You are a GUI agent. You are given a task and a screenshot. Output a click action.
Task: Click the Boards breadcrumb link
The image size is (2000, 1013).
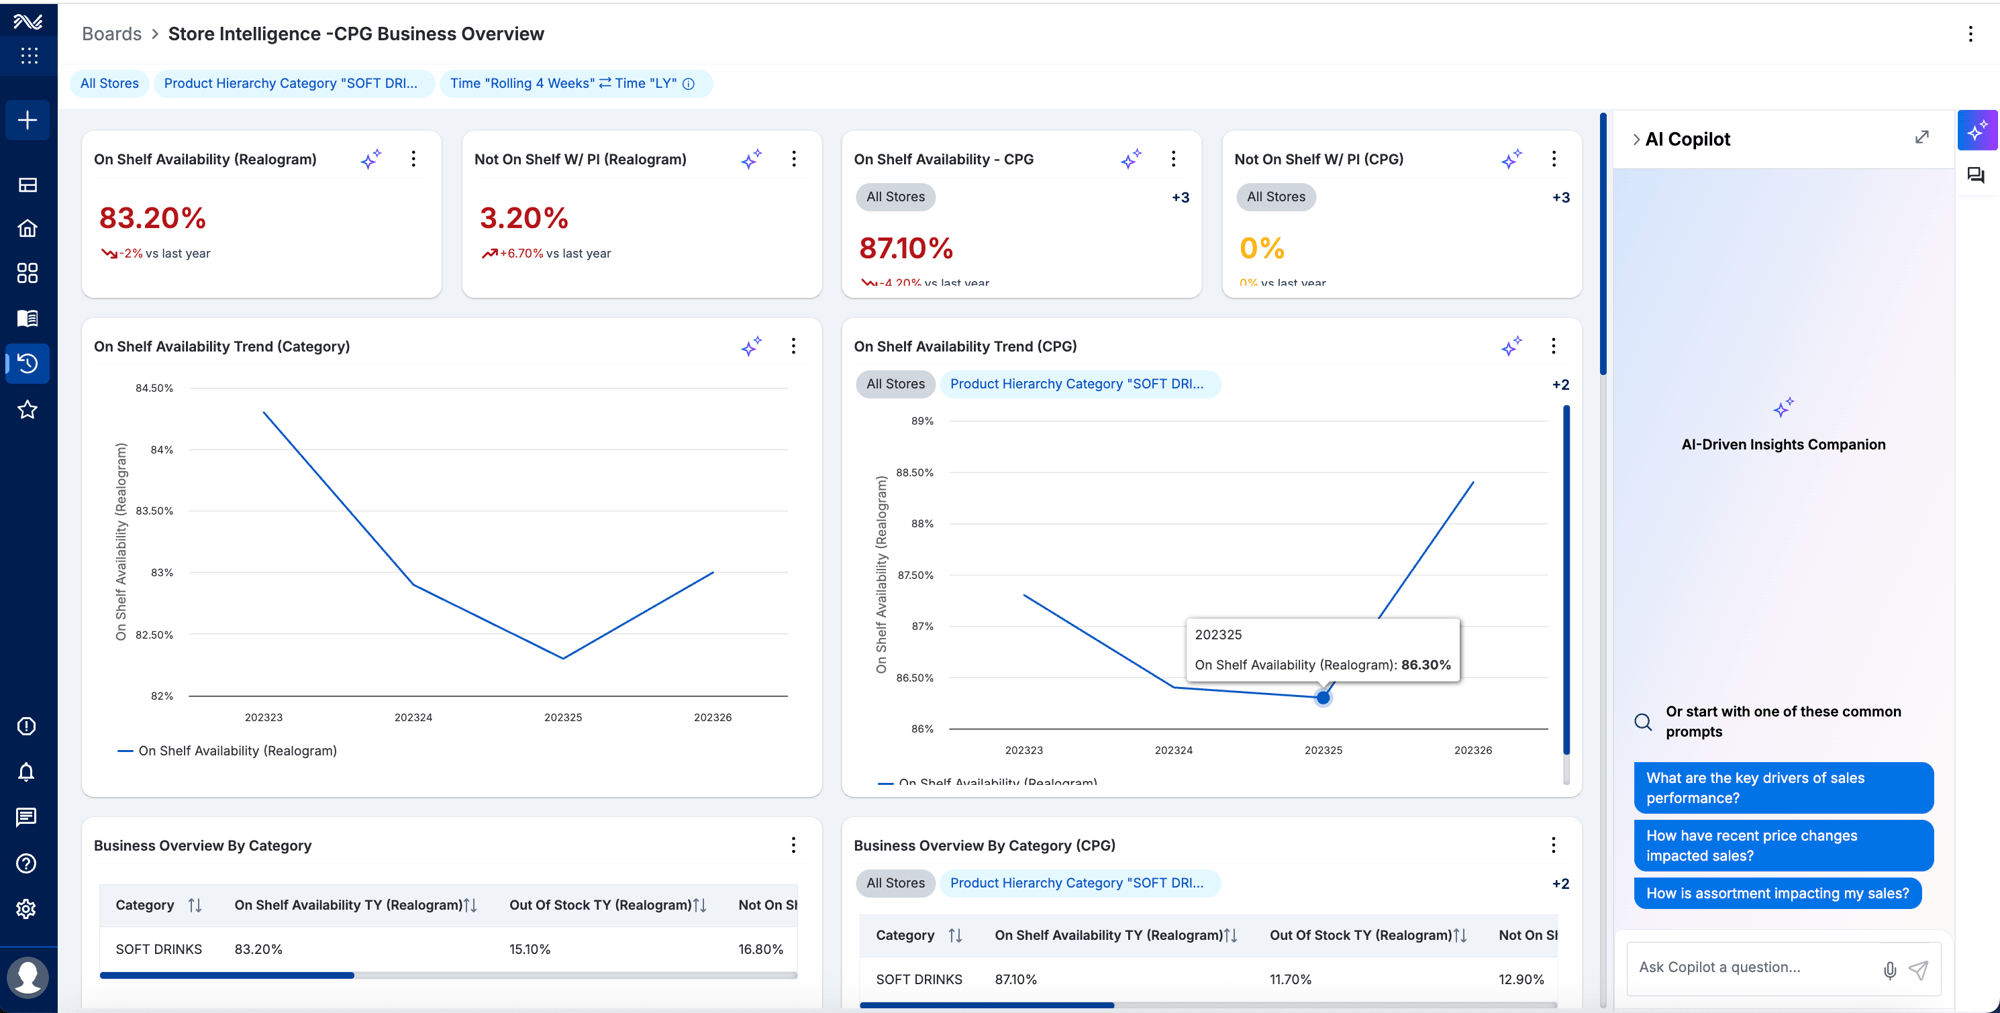coord(111,34)
